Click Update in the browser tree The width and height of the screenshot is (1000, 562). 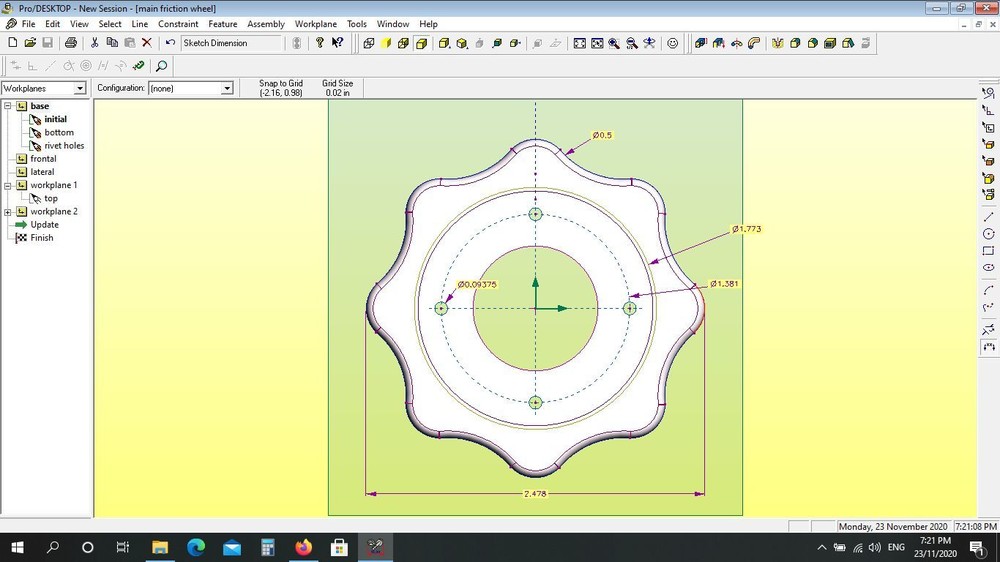pos(44,225)
